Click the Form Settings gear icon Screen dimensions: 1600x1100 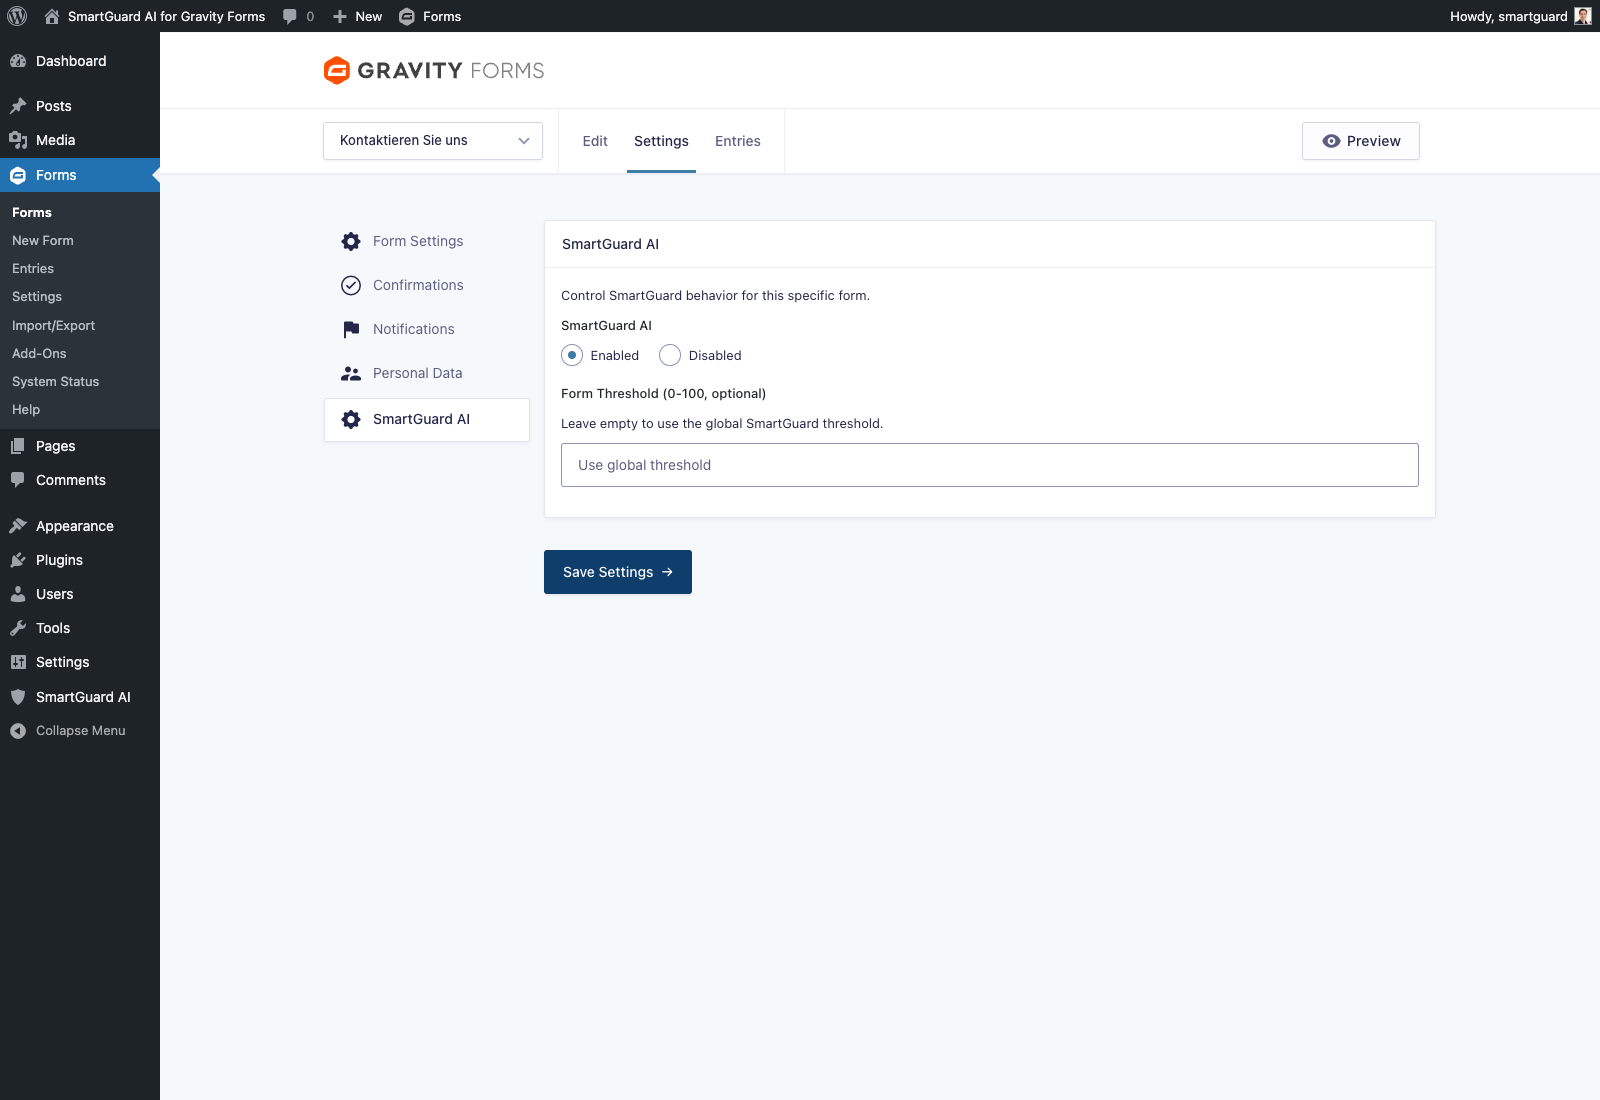point(351,241)
